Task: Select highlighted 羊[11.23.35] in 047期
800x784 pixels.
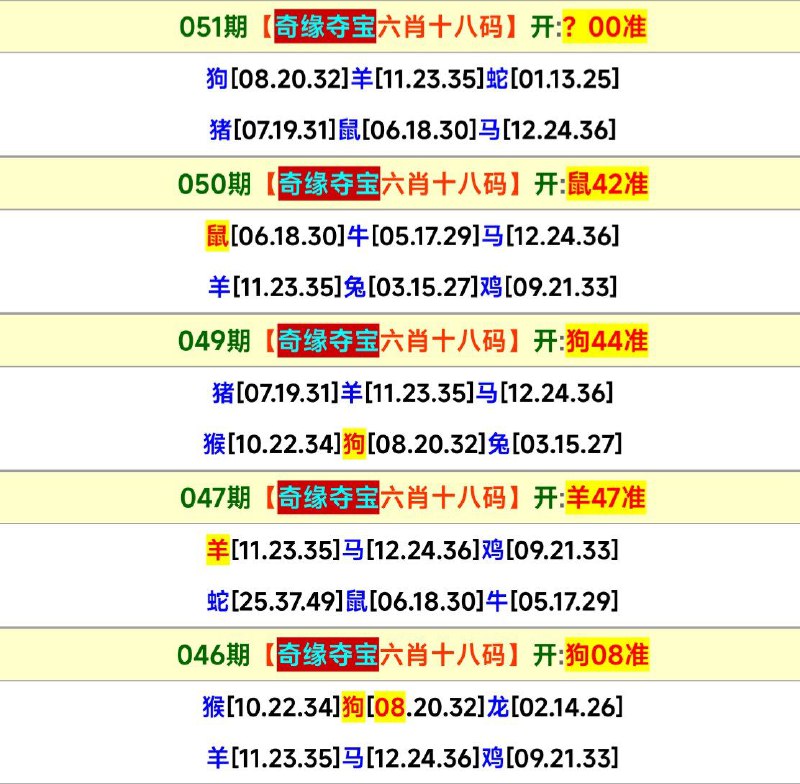Action: point(273,550)
